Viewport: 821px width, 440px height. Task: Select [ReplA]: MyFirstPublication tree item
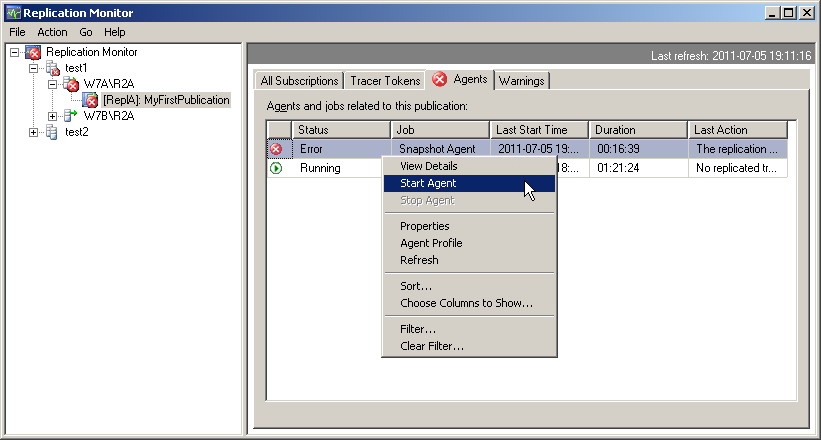(x=166, y=100)
